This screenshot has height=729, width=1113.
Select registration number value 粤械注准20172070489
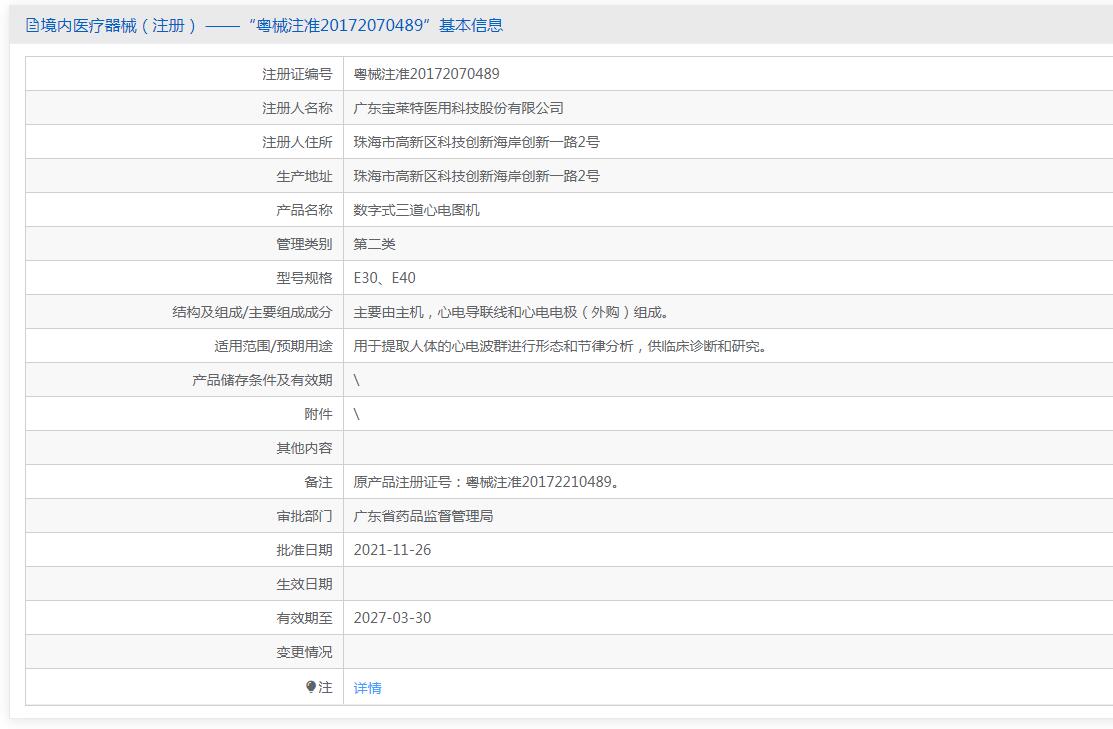tap(427, 74)
